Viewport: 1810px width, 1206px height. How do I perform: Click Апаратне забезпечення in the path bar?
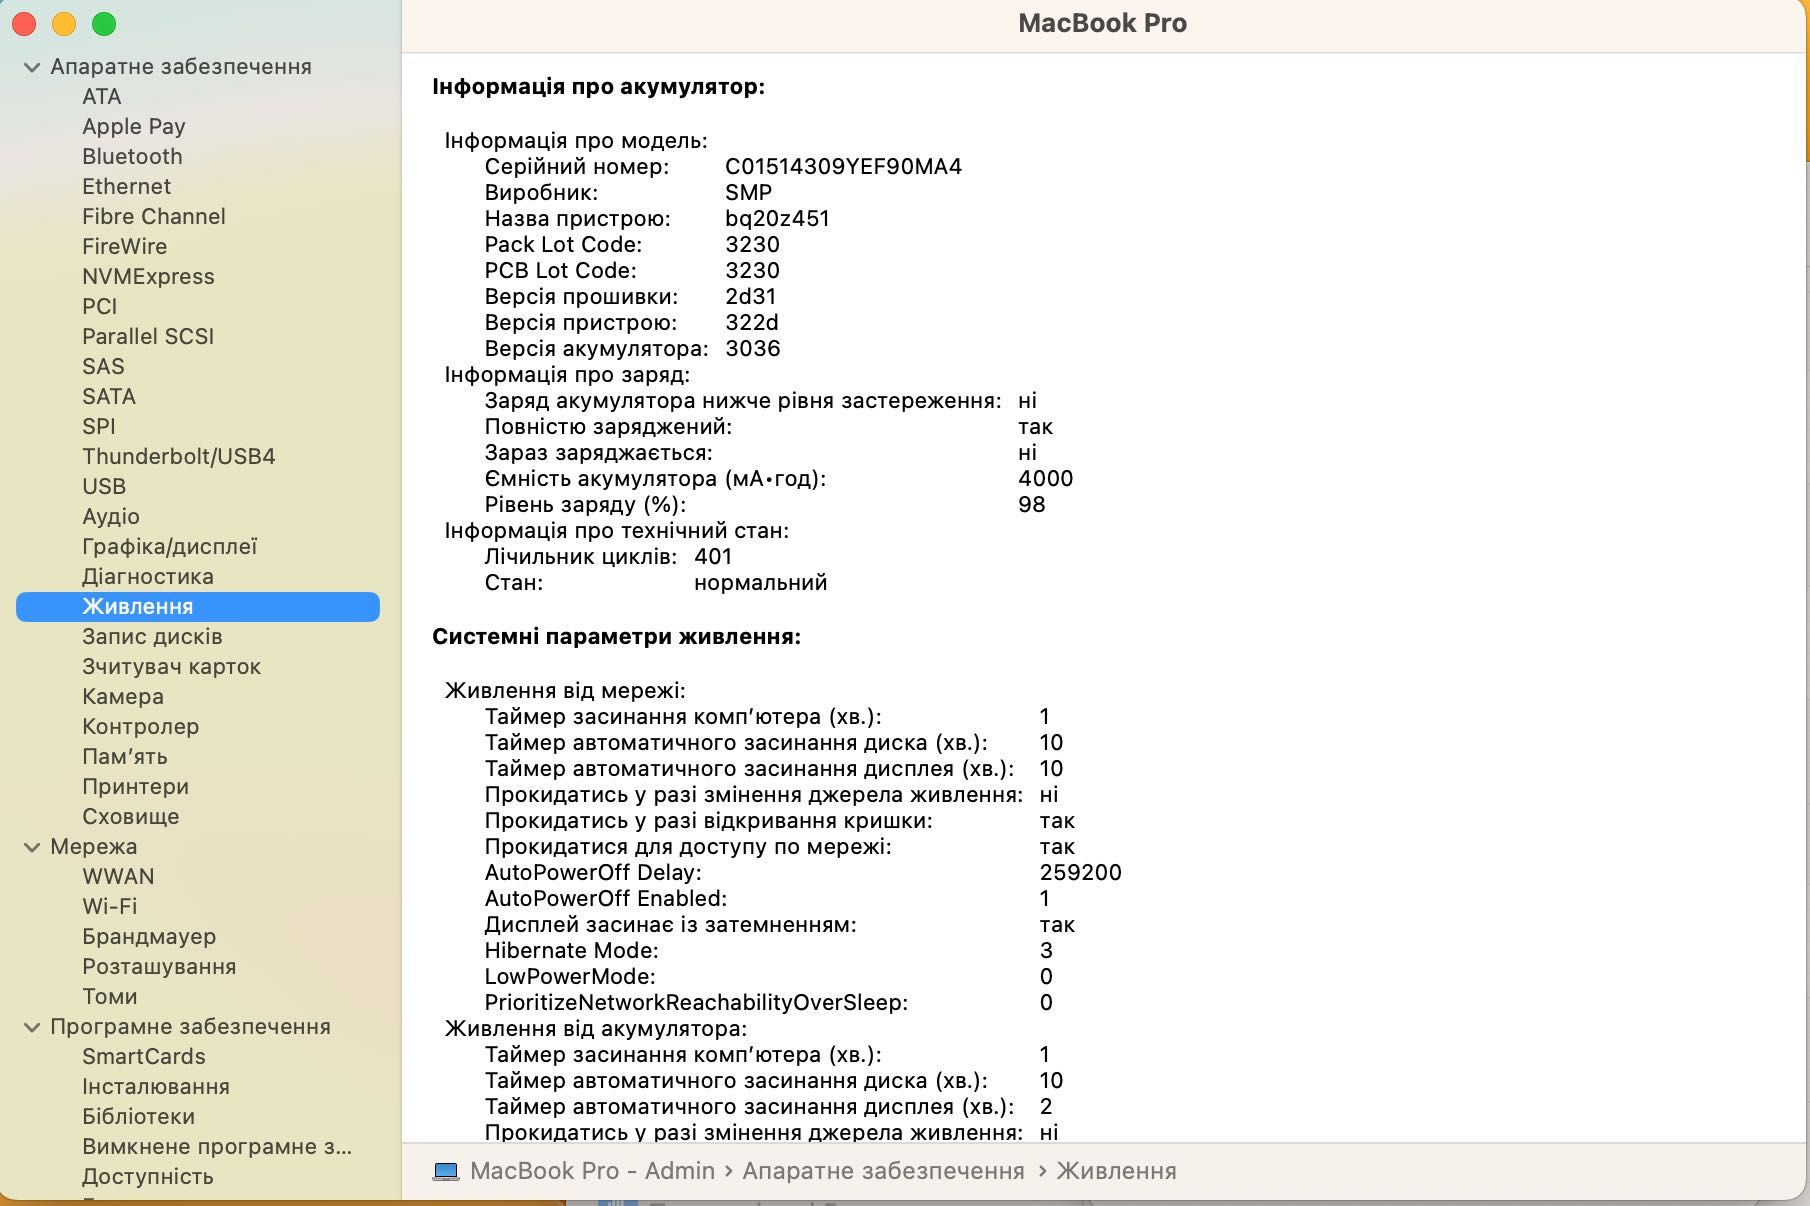point(883,1171)
